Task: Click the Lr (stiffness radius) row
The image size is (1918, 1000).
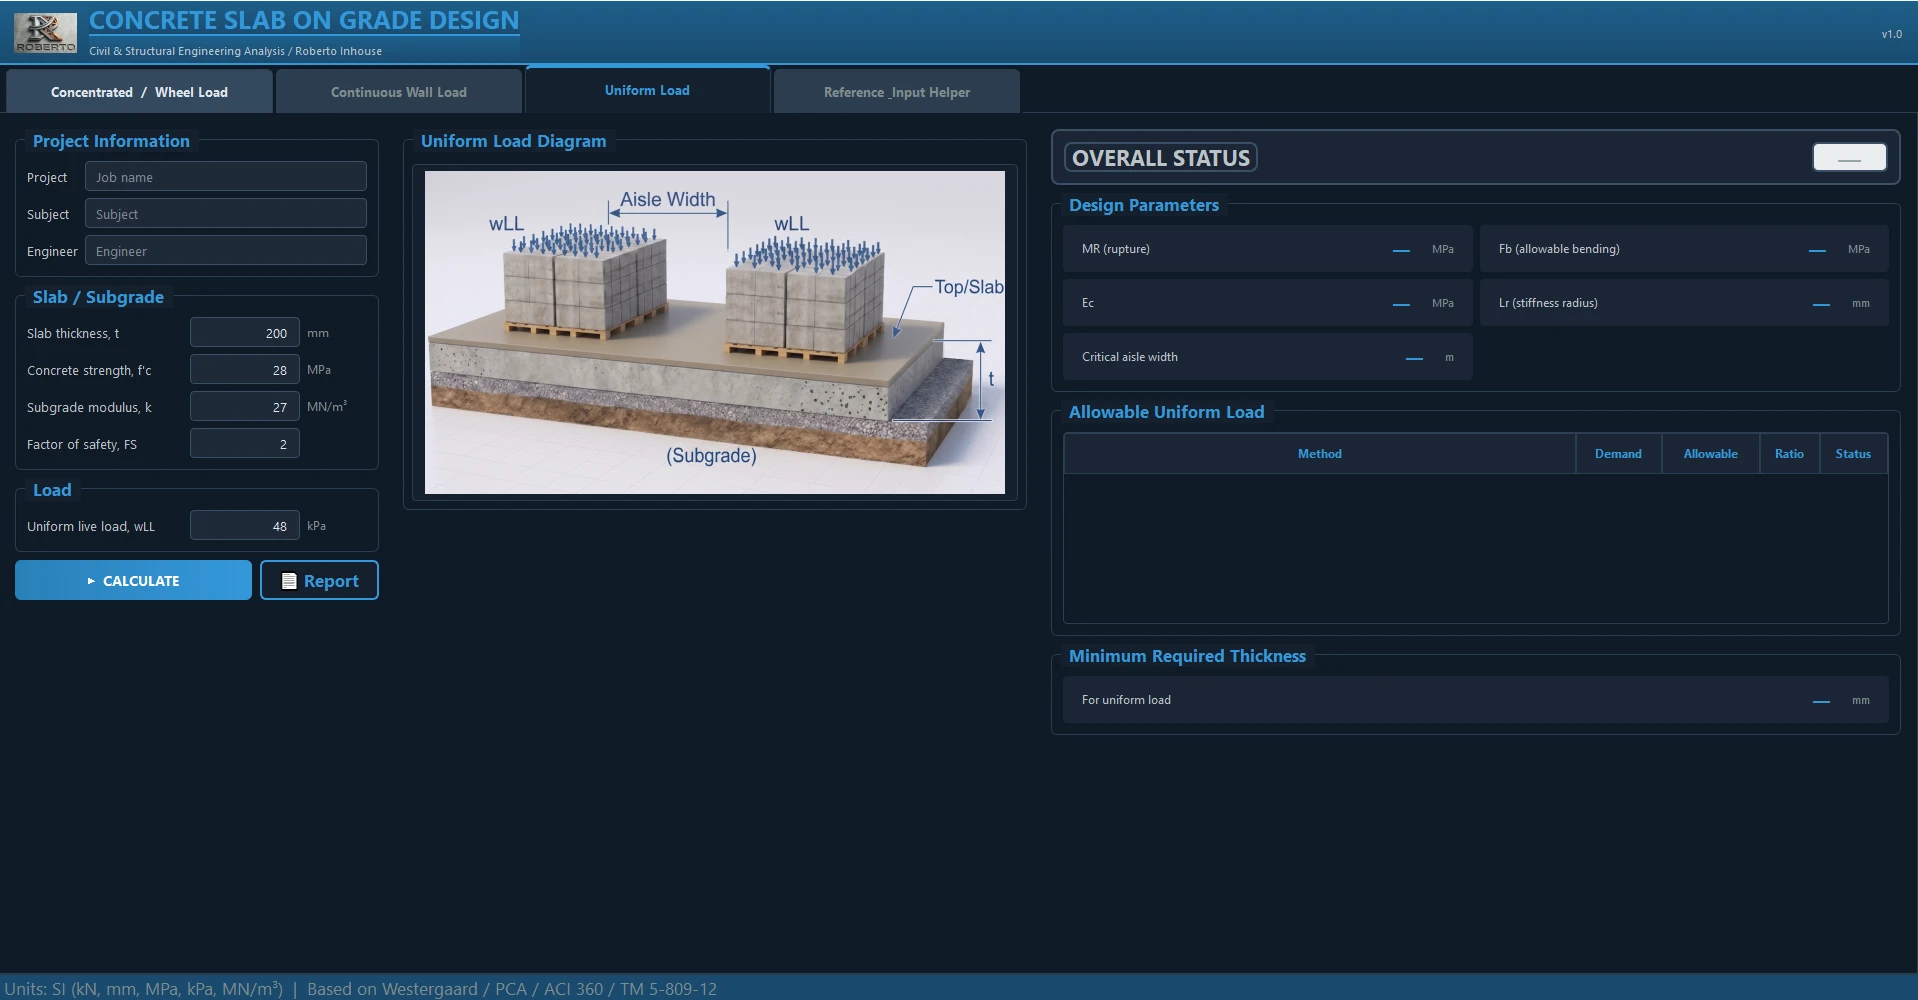Action: point(1684,303)
